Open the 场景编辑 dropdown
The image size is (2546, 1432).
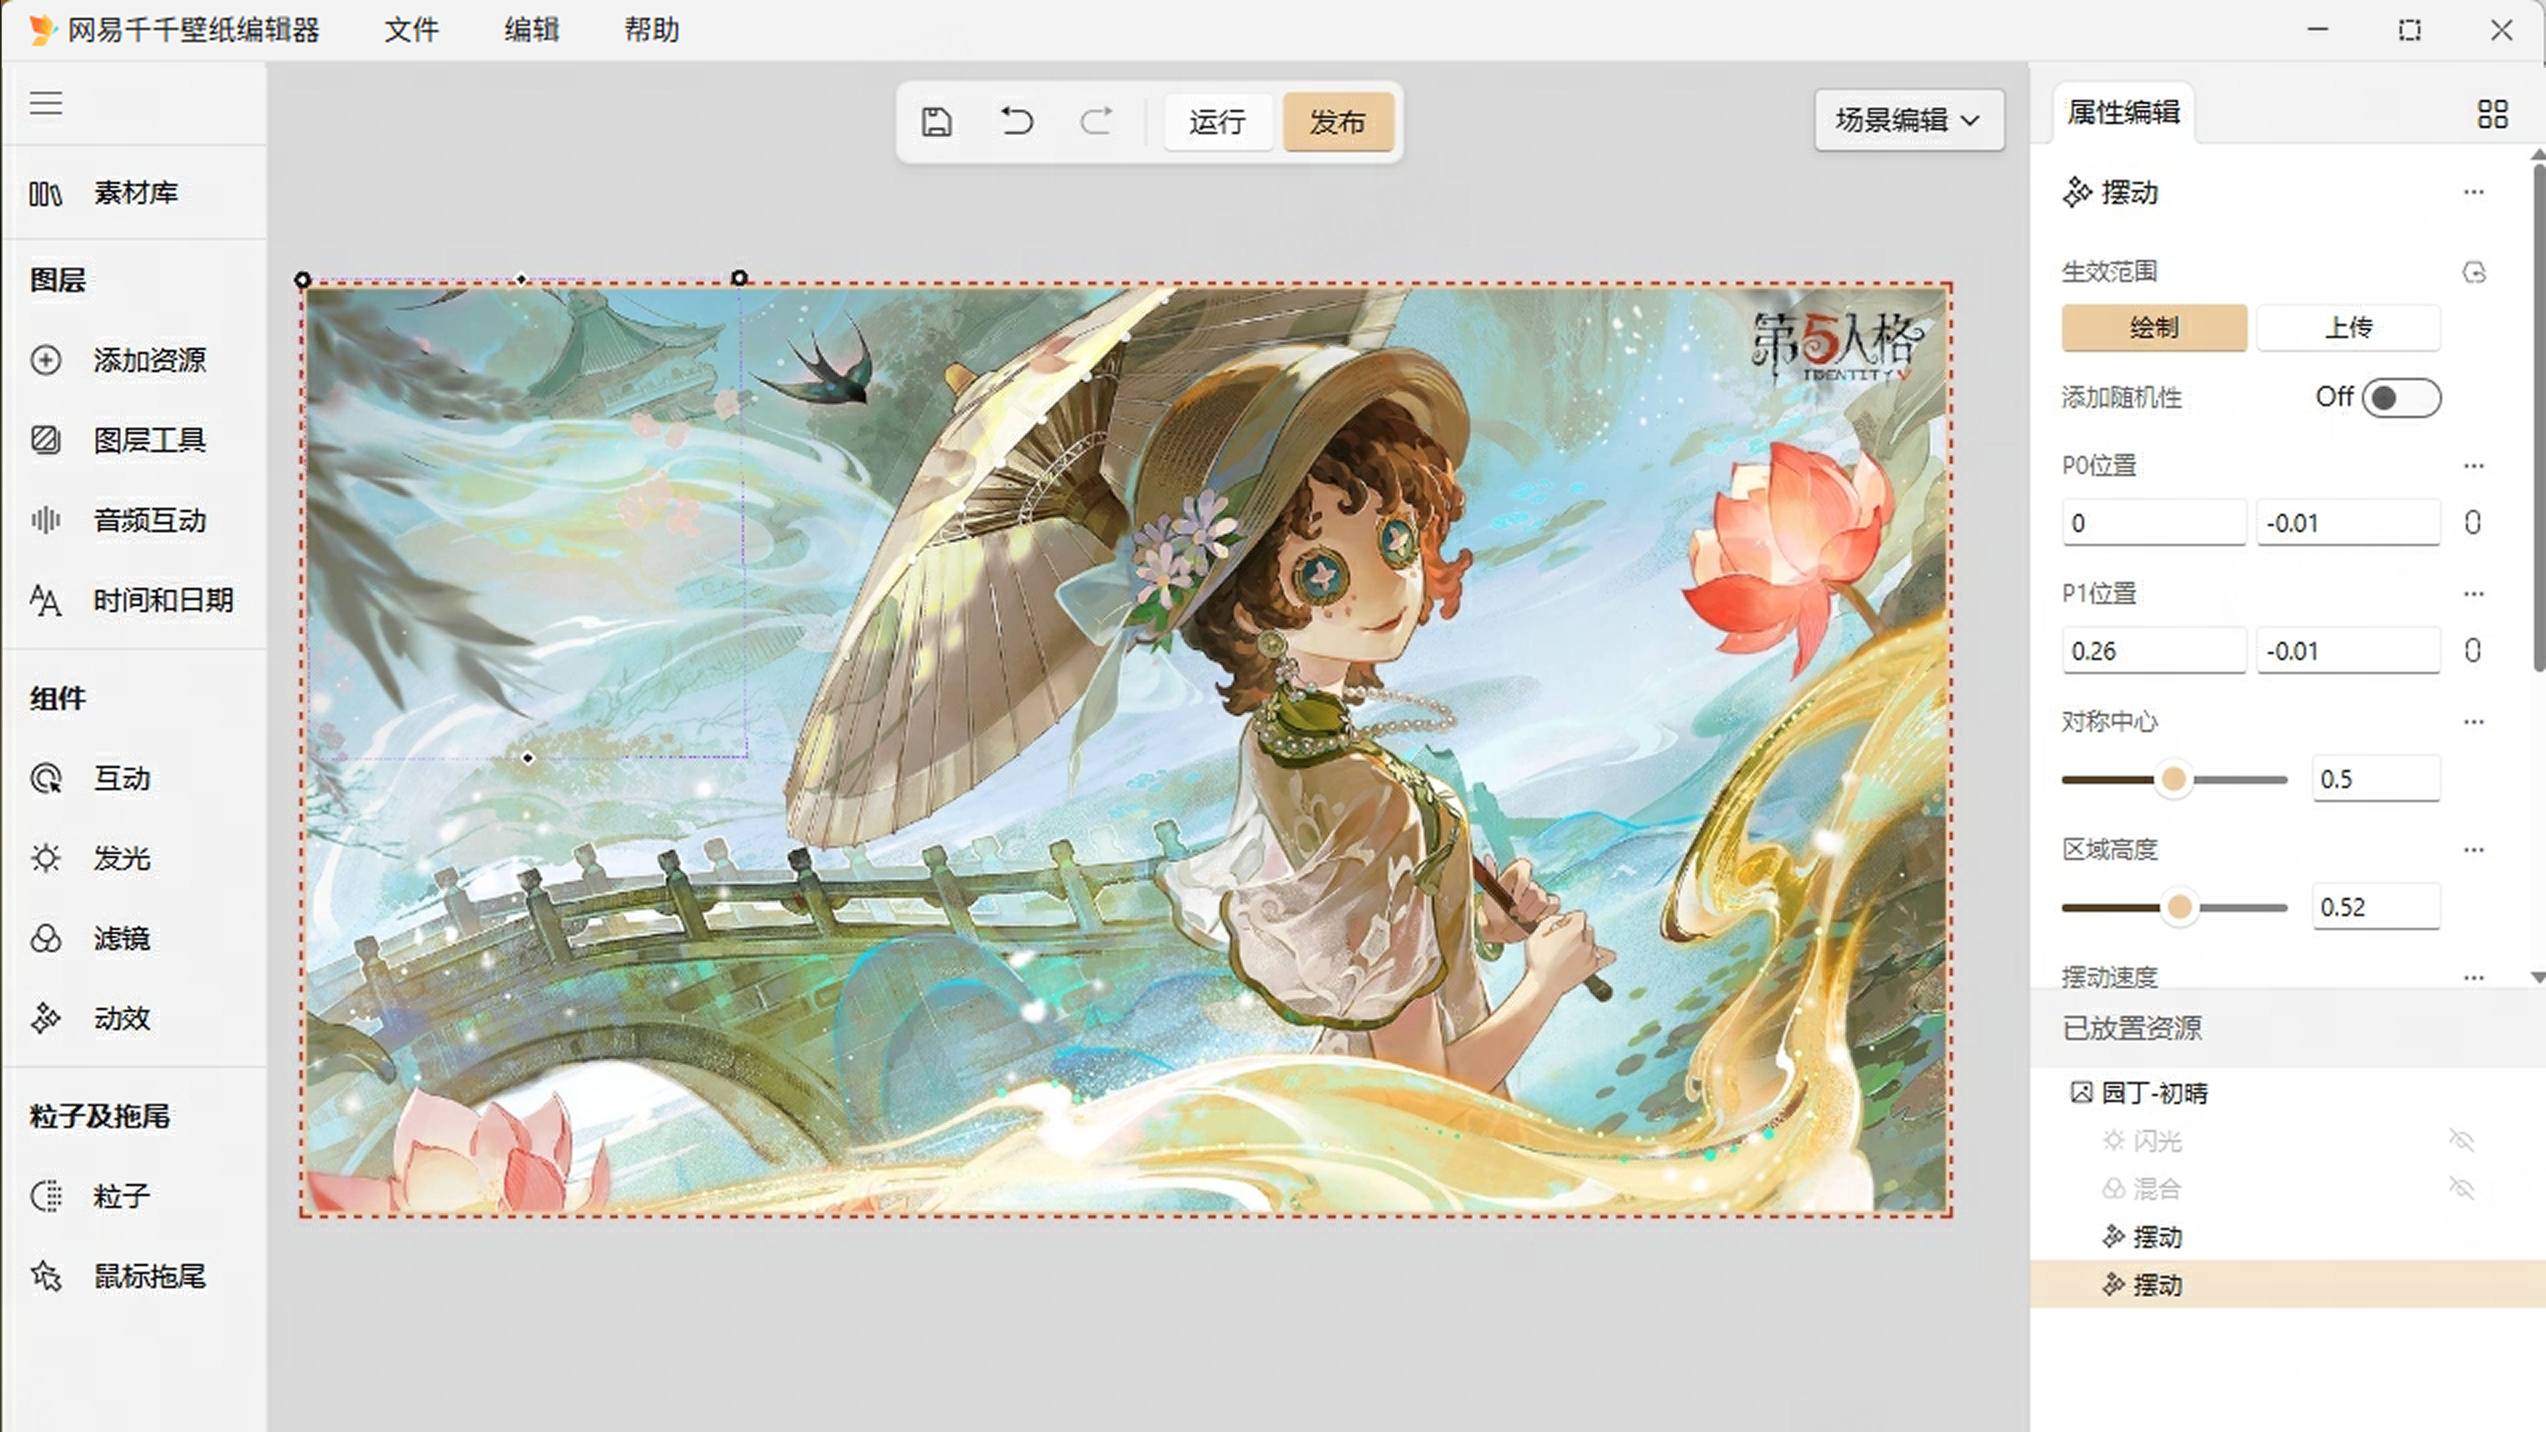1909,120
